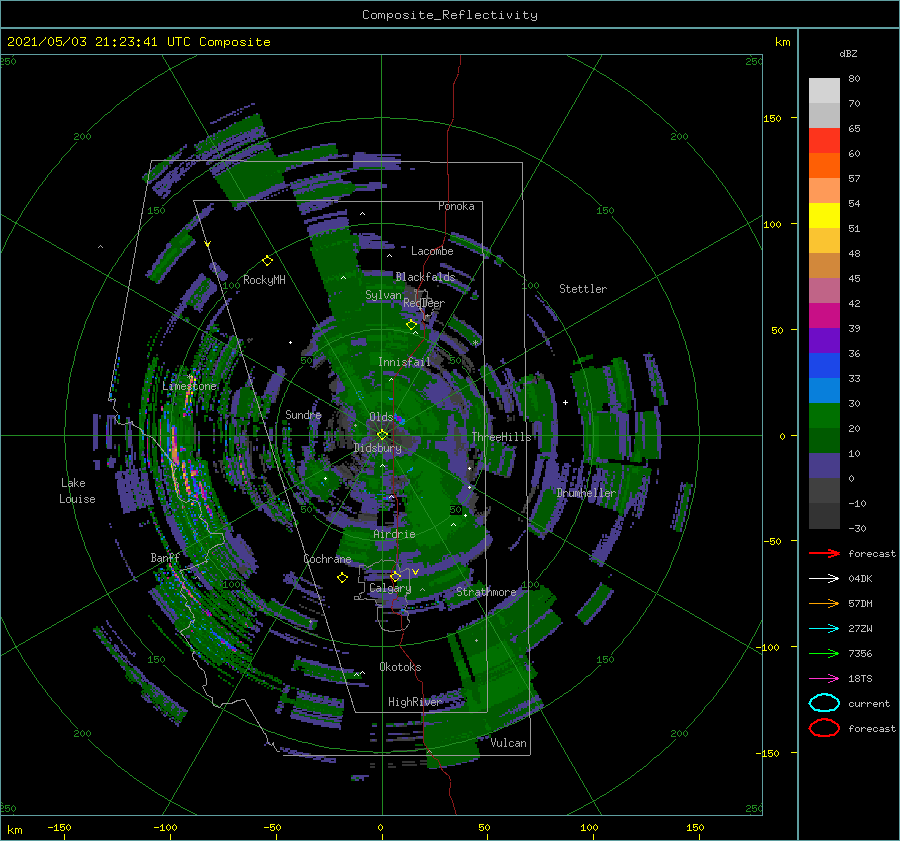Click the yellow diamond marker below RedDeer
Screen dimensions: 900x841
(x=411, y=325)
